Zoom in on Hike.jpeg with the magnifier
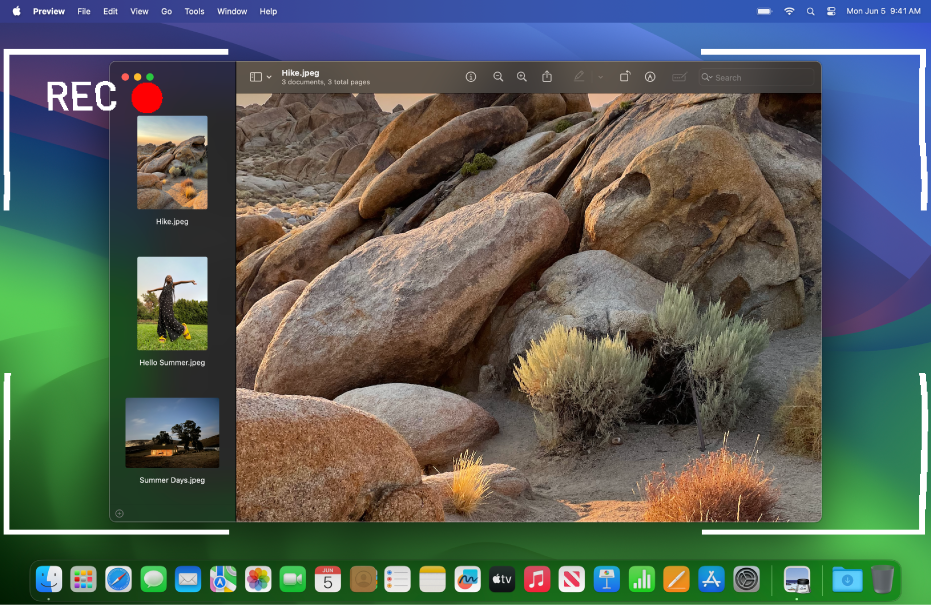The image size is (932, 606). coord(521,77)
